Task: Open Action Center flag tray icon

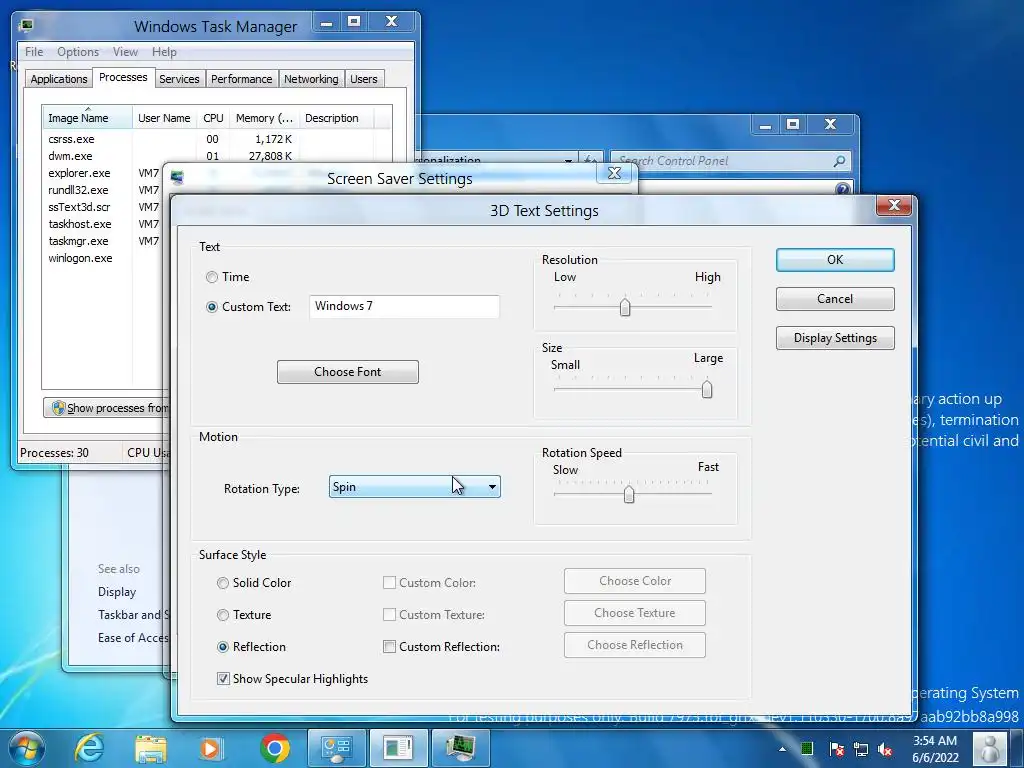Action: pyautogui.click(x=836, y=749)
